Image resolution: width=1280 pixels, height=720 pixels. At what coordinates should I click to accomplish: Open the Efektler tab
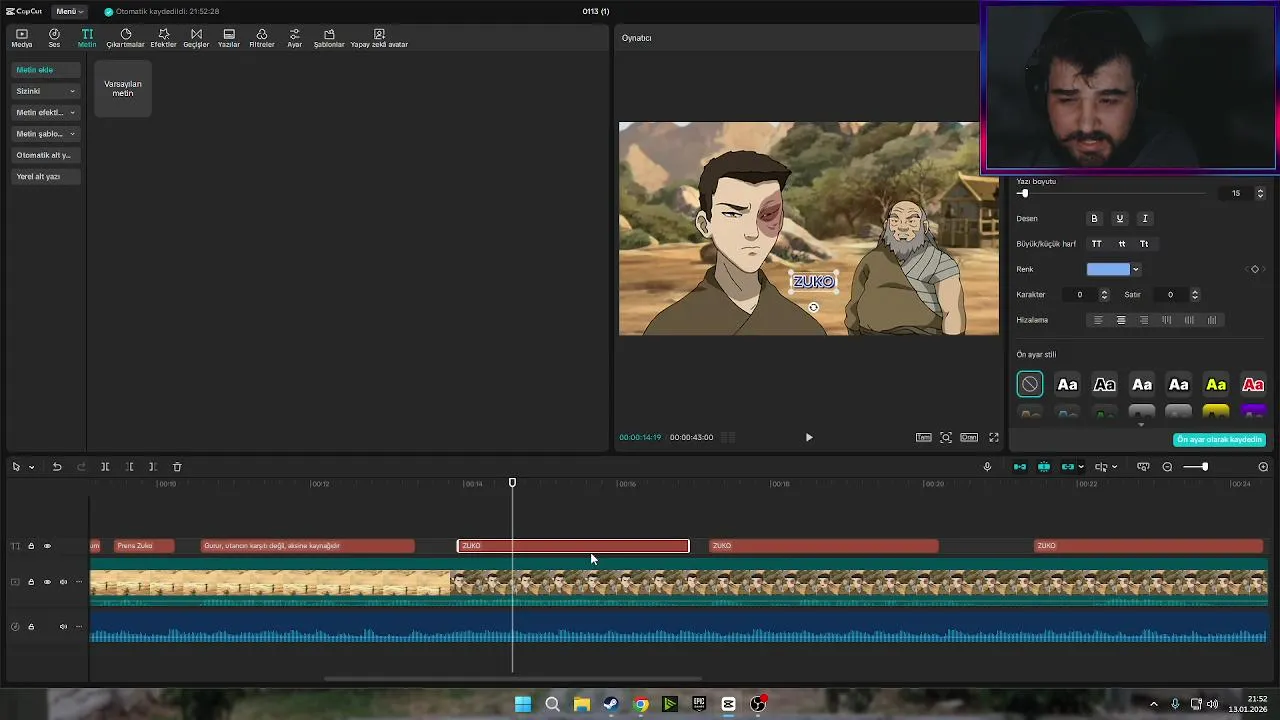[x=163, y=39]
